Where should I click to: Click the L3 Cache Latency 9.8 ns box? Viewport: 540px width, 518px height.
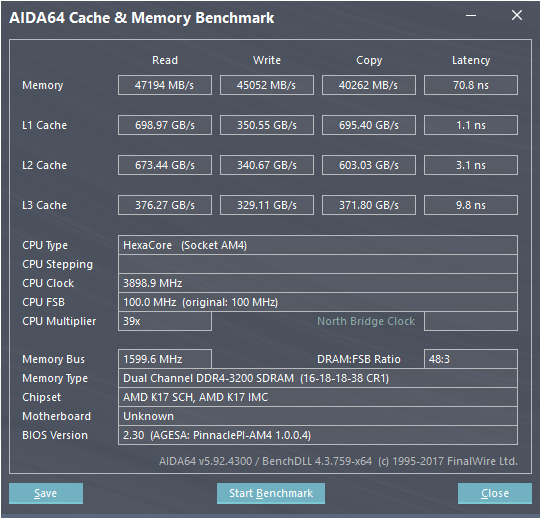click(x=471, y=205)
